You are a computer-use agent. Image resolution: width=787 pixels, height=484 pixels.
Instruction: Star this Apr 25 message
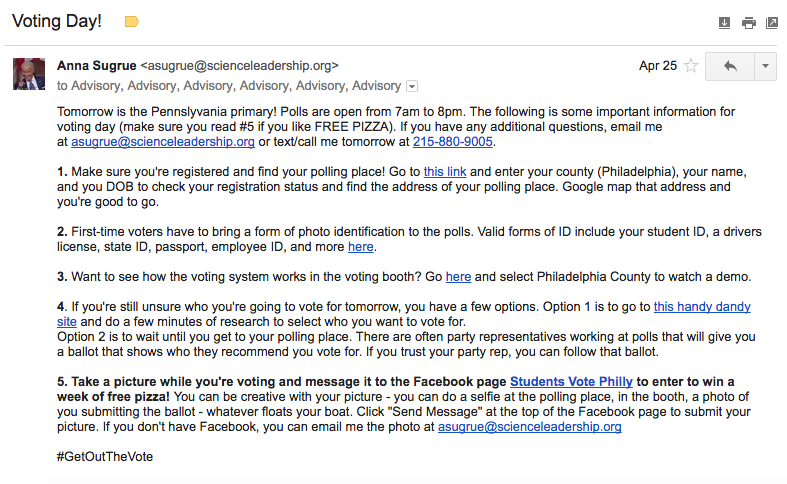click(x=690, y=66)
